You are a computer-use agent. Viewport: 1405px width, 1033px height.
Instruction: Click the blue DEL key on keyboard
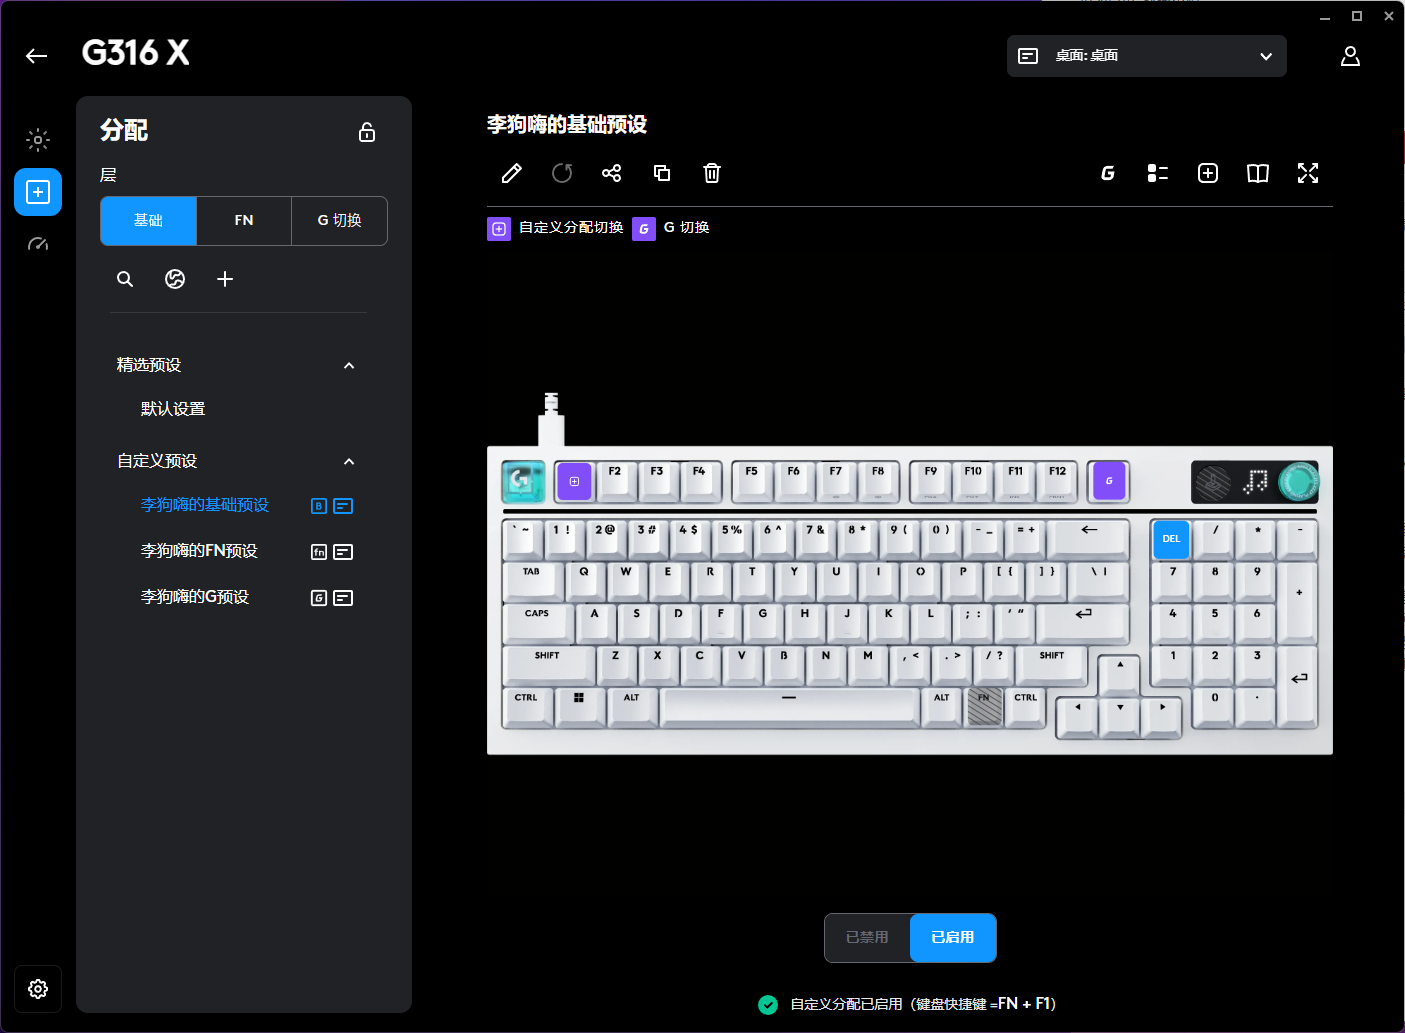pos(1171,539)
